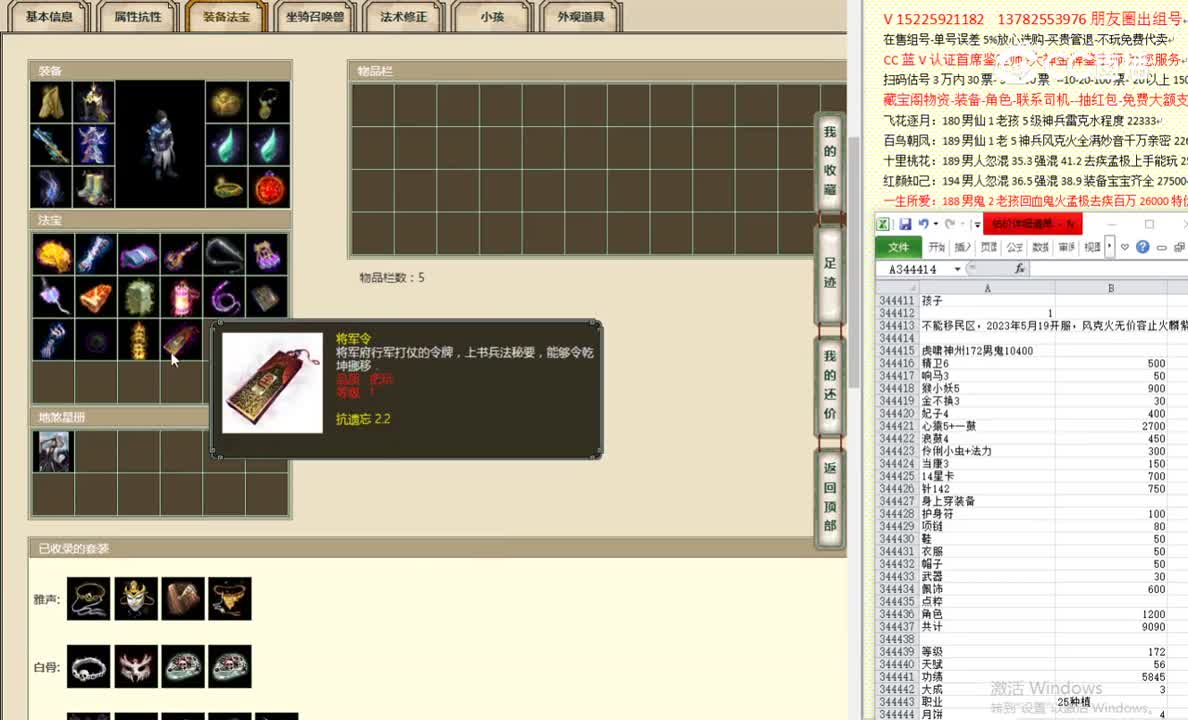Select the 装备法宝 tab
Screen dimensions: 1188x720
[226, 17]
